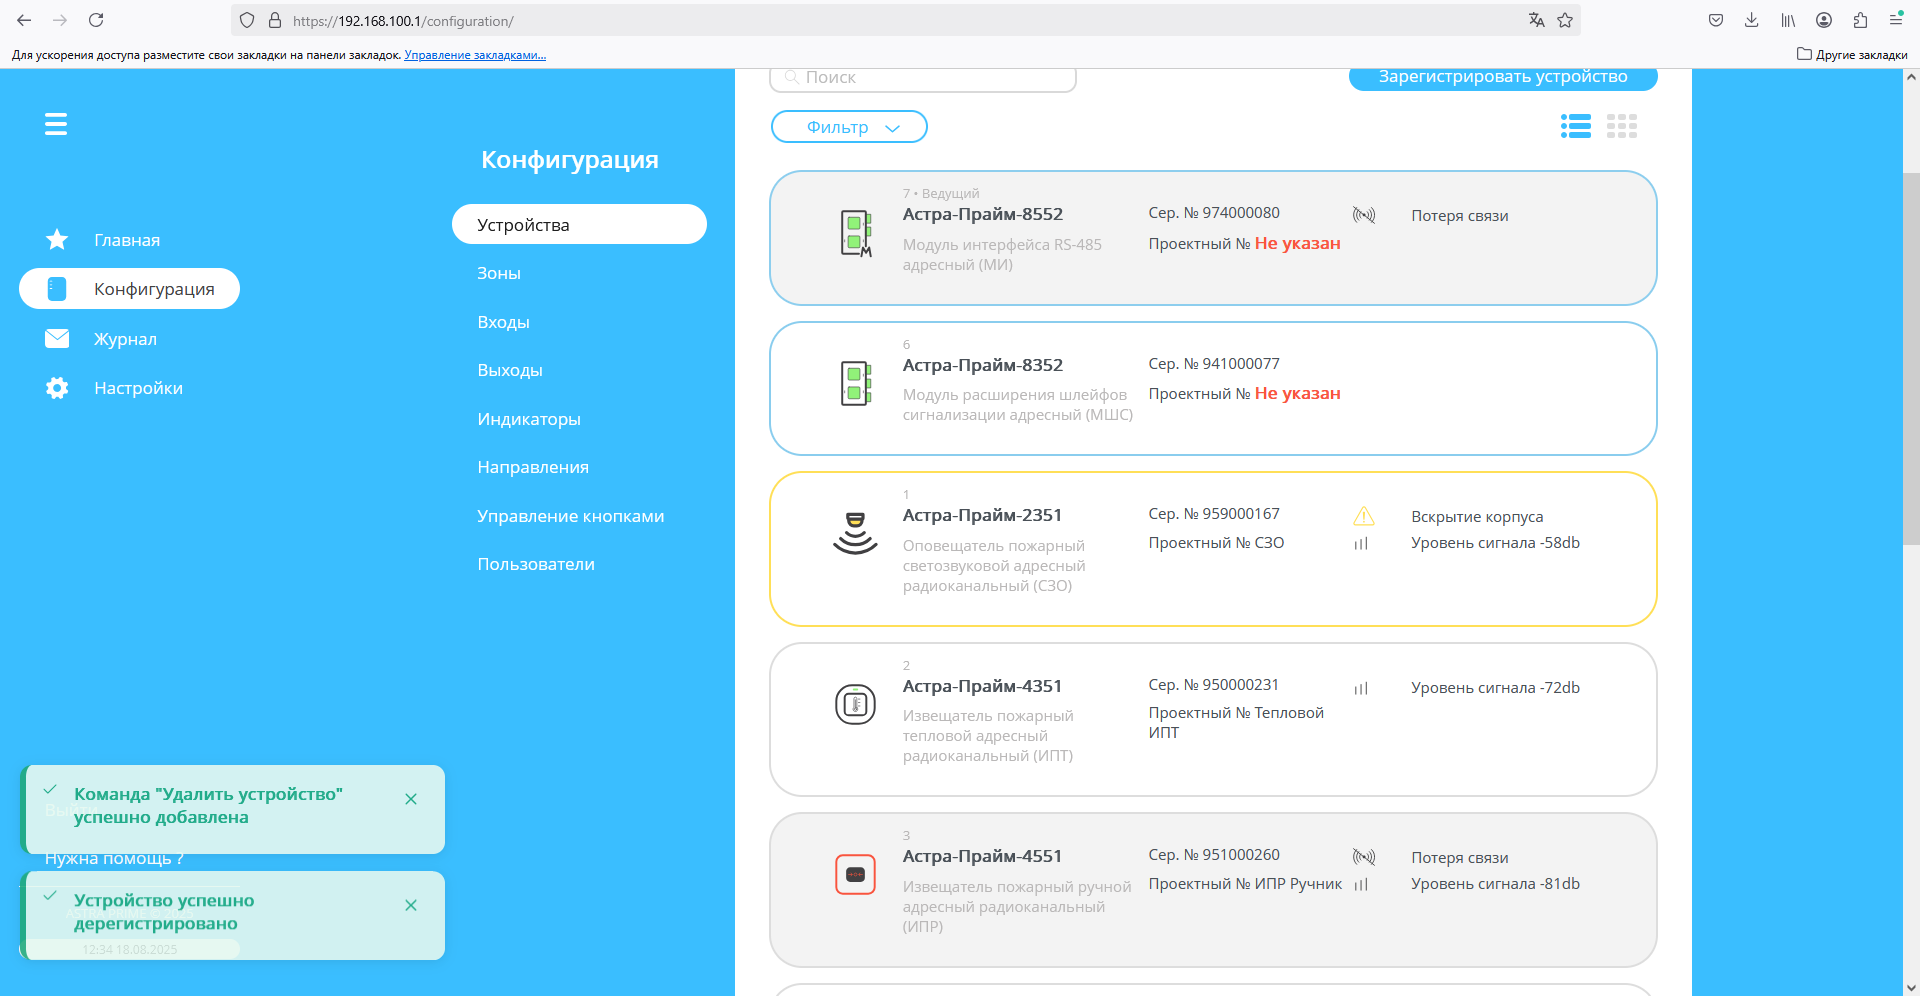Screen dimensions: 1920x996
Task: Click signal bars icon on Астра-Прайм-2351 card
Action: 1361,543
